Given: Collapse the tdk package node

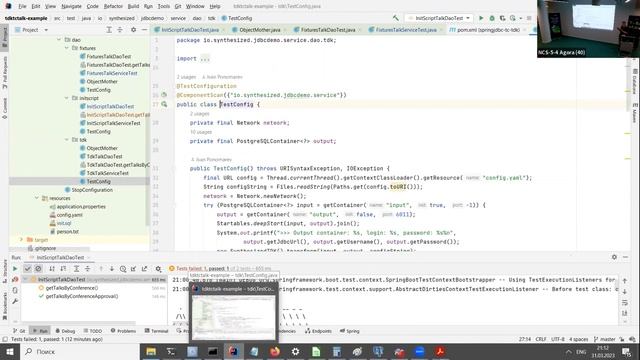Looking at the screenshot, I should click(x=67, y=140).
